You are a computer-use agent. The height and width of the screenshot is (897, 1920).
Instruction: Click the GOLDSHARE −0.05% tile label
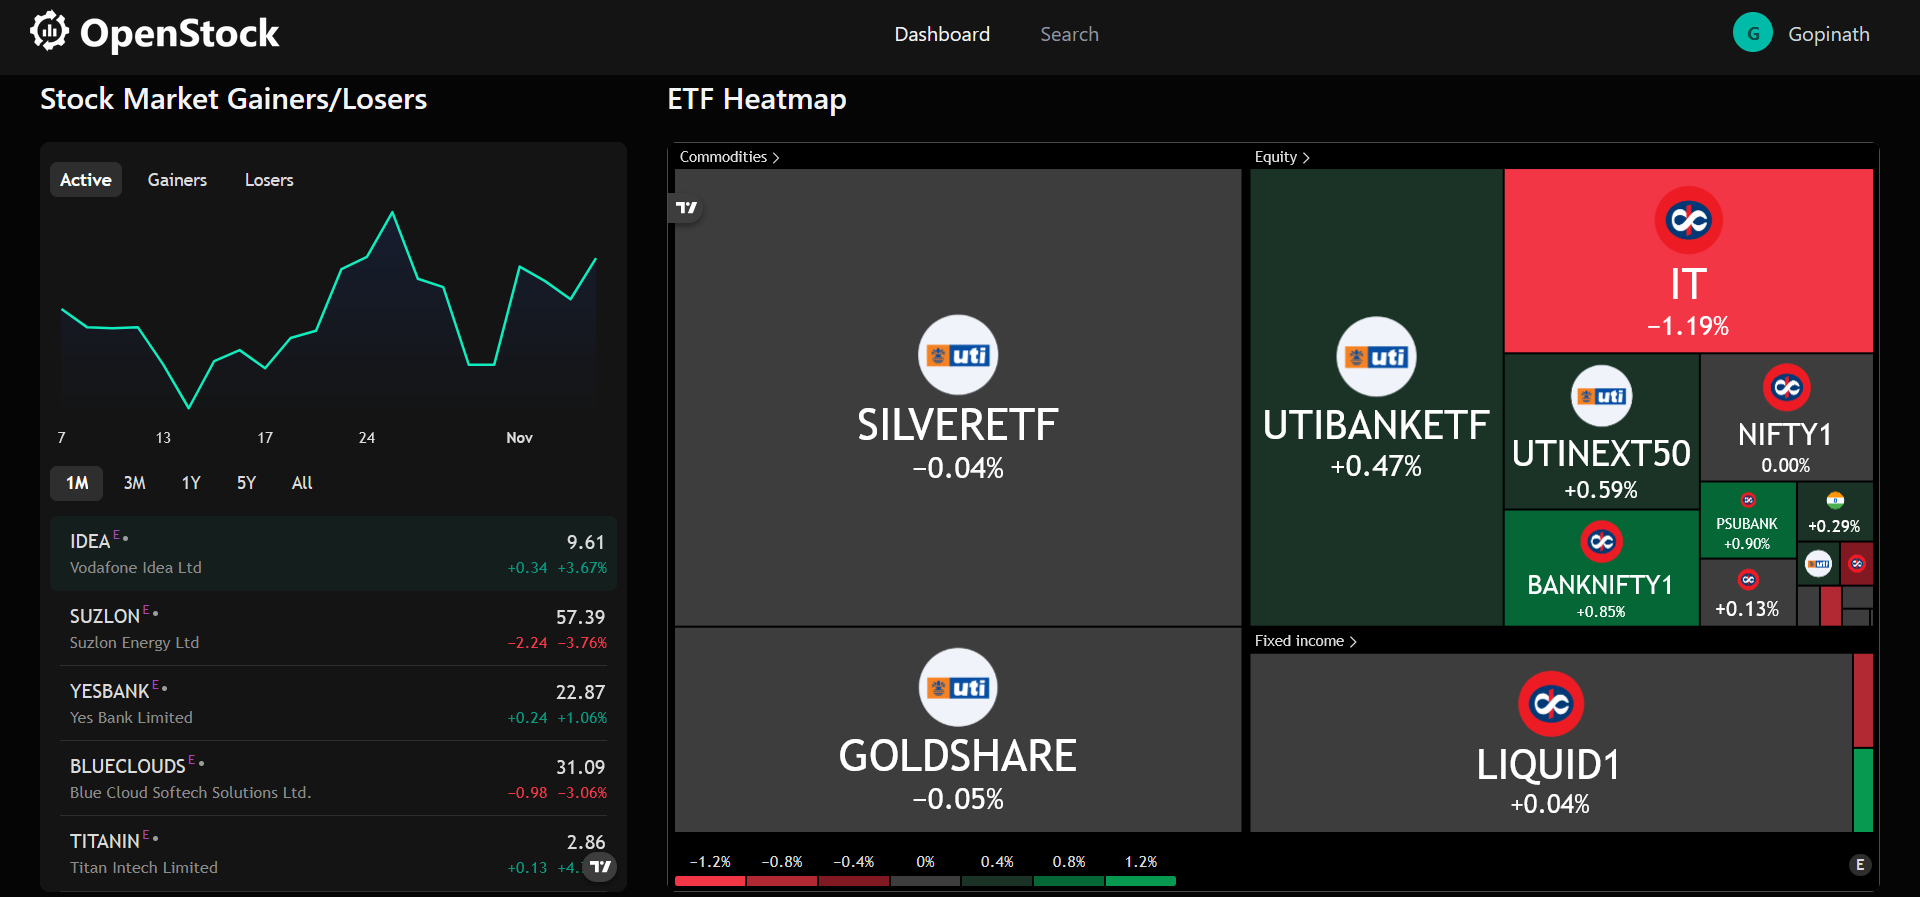[x=958, y=775]
